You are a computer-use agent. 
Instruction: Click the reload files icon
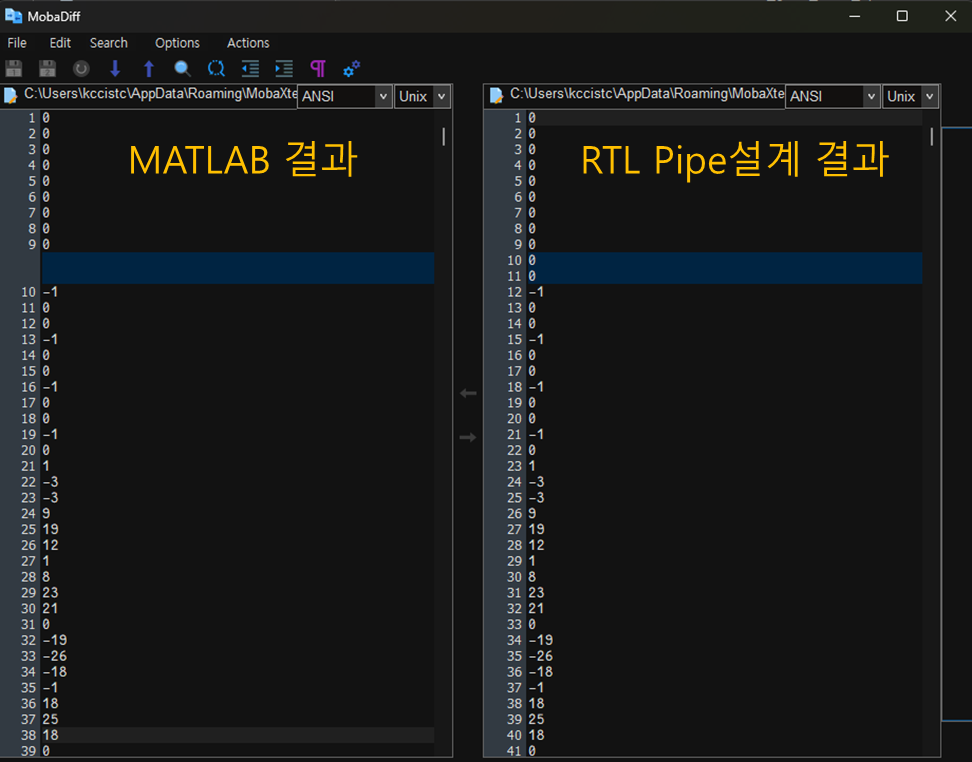tap(81, 69)
